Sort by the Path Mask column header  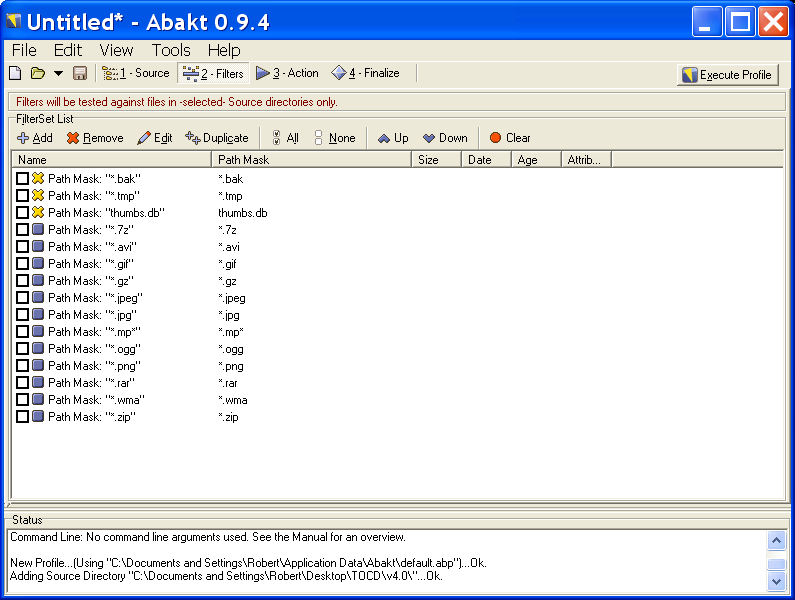pos(311,160)
